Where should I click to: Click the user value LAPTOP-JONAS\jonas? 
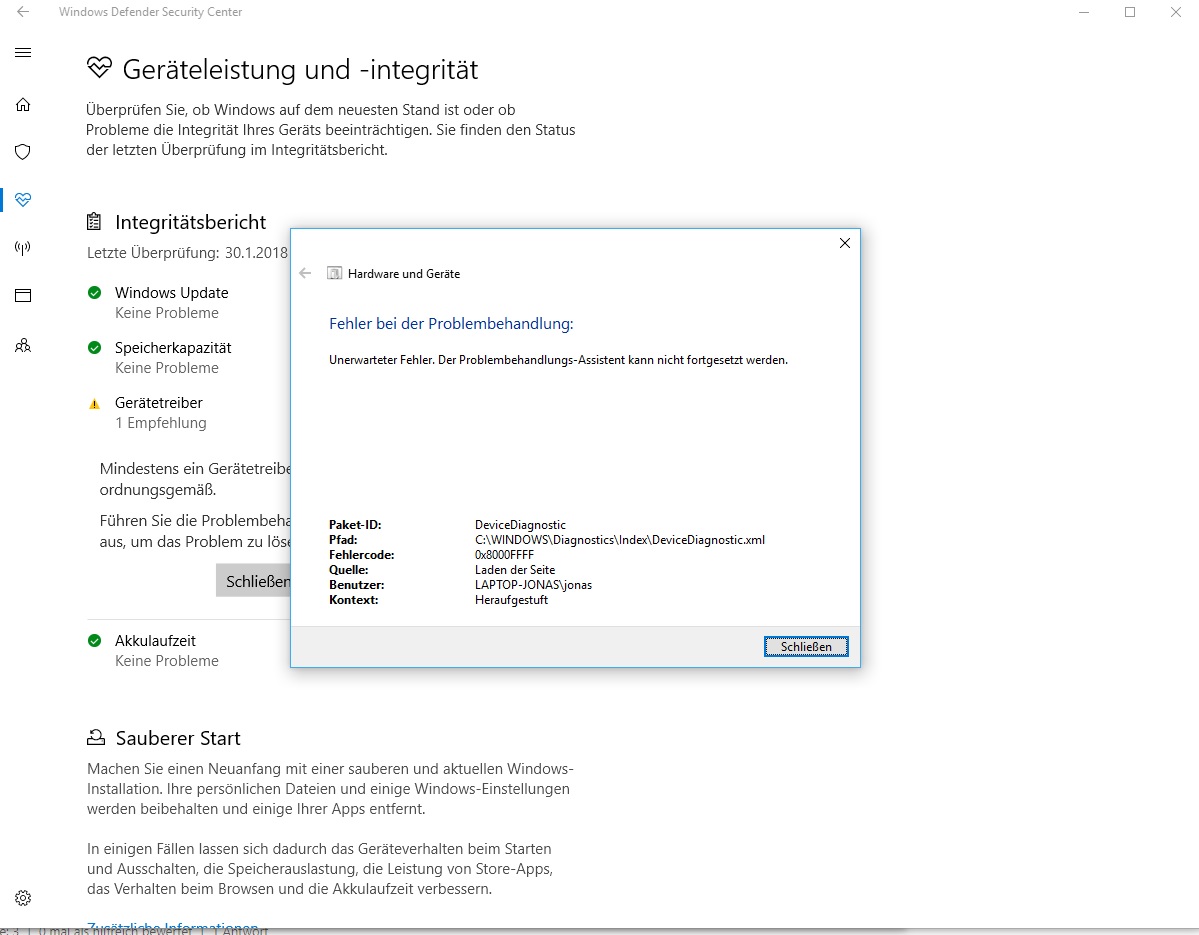click(x=533, y=585)
